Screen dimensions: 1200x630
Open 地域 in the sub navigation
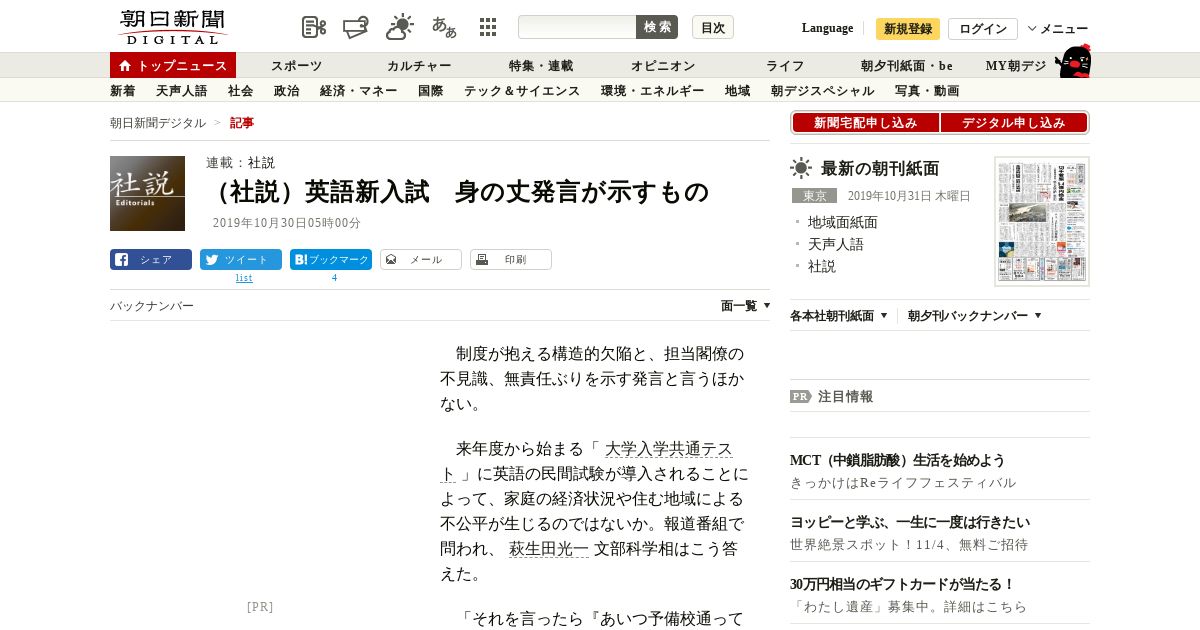pos(738,91)
